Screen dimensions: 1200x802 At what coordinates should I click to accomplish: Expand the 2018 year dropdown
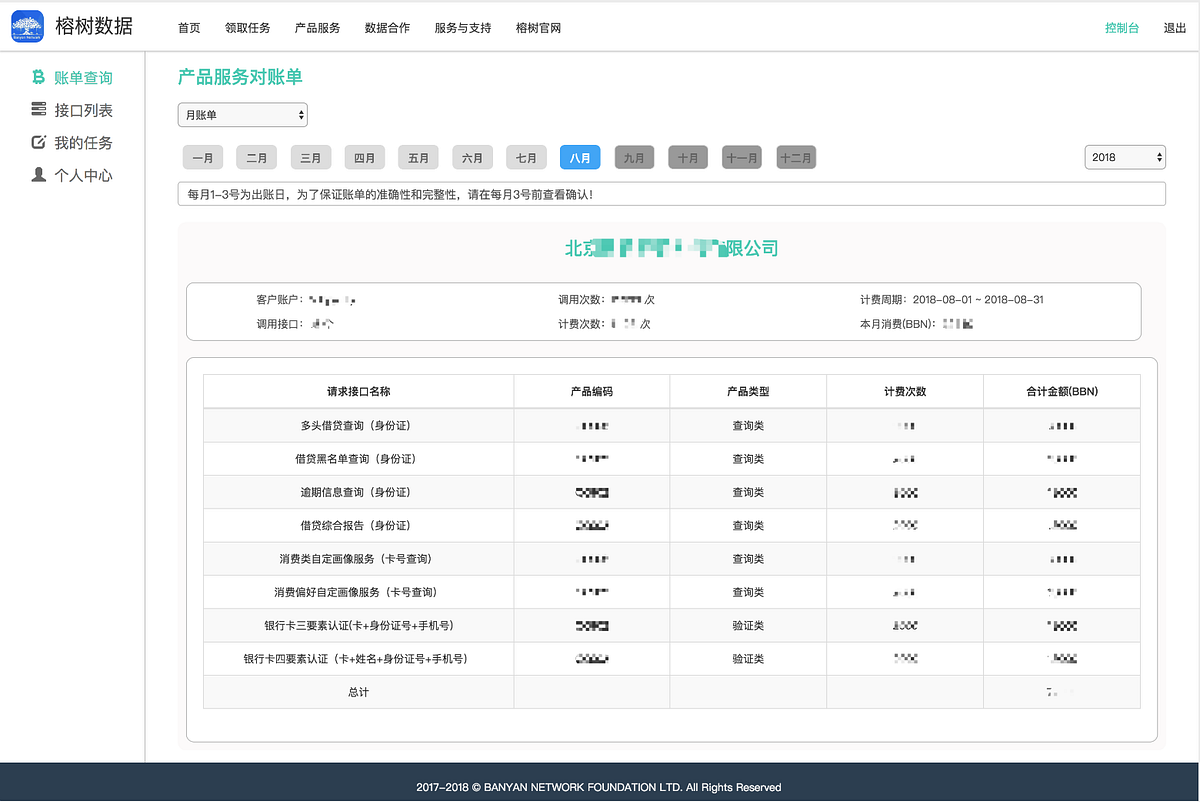tap(1125, 157)
